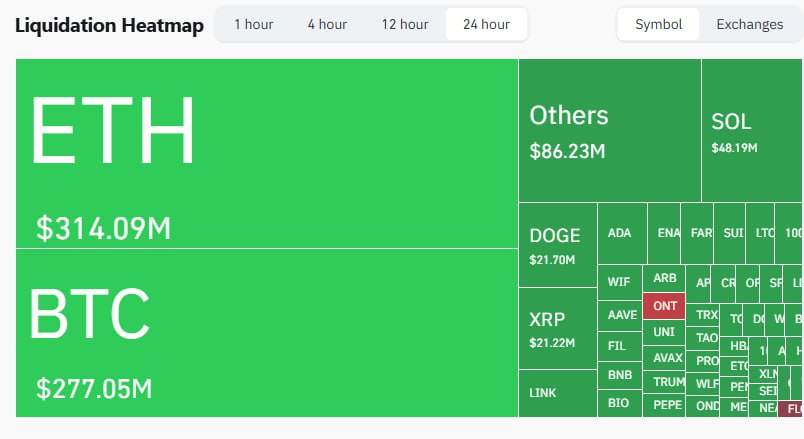
Task: Open the WIF tile
Action: point(620,282)
